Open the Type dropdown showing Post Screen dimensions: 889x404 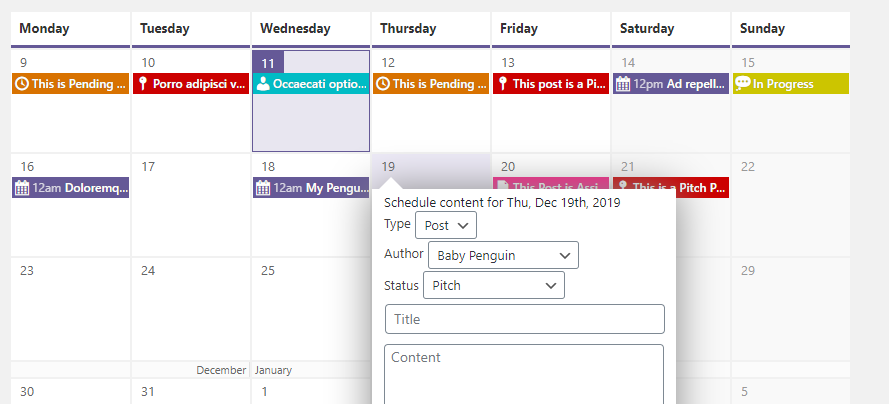446,225
